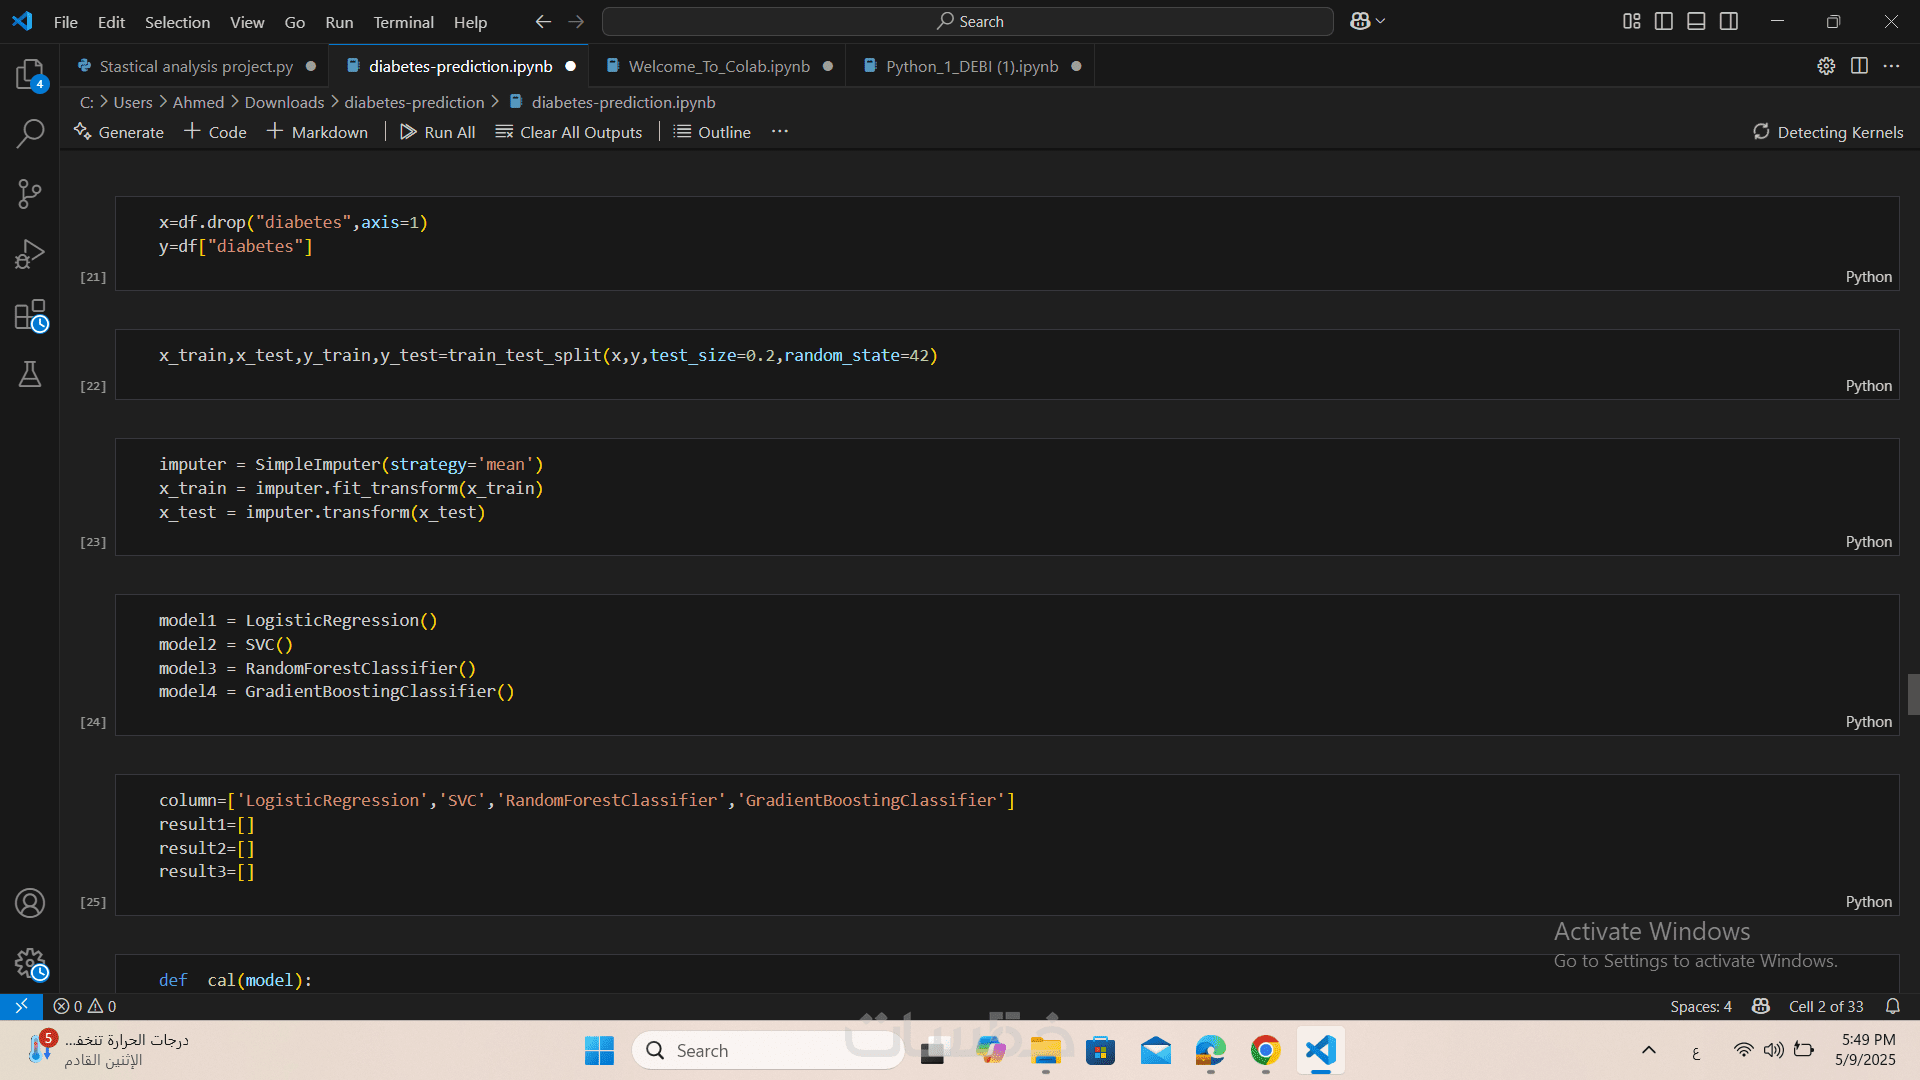Open the Terminal menu
The width and height of the screenshot is (1920, 1080).
(403, 22)
